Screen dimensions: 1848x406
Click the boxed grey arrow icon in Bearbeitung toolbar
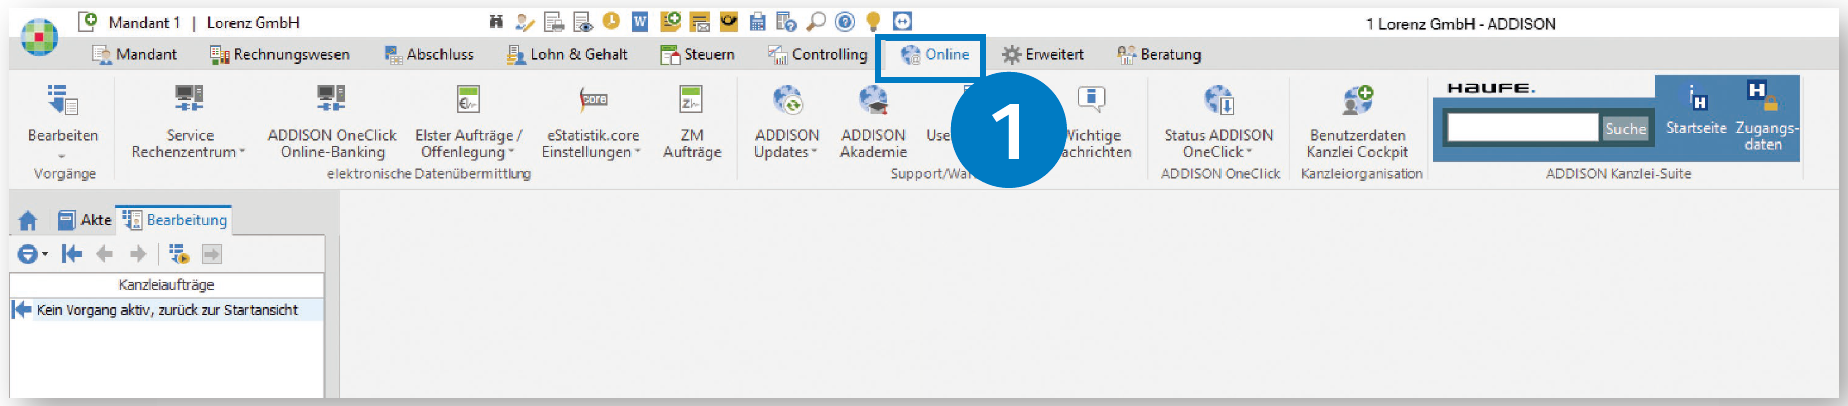coord(212,254)
